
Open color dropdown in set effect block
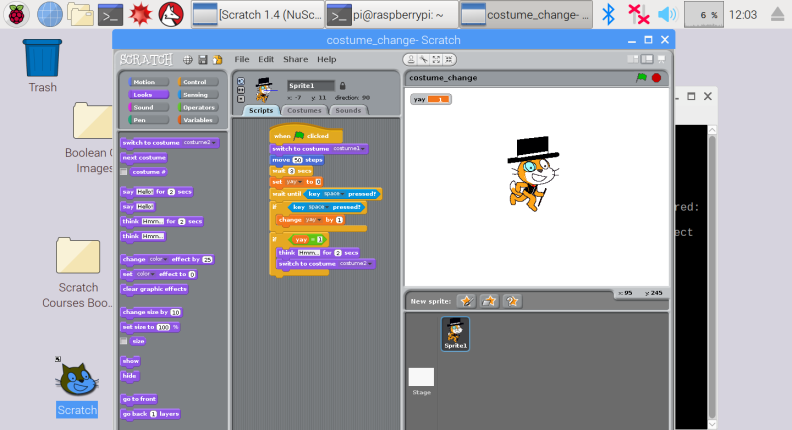(145, 274)
